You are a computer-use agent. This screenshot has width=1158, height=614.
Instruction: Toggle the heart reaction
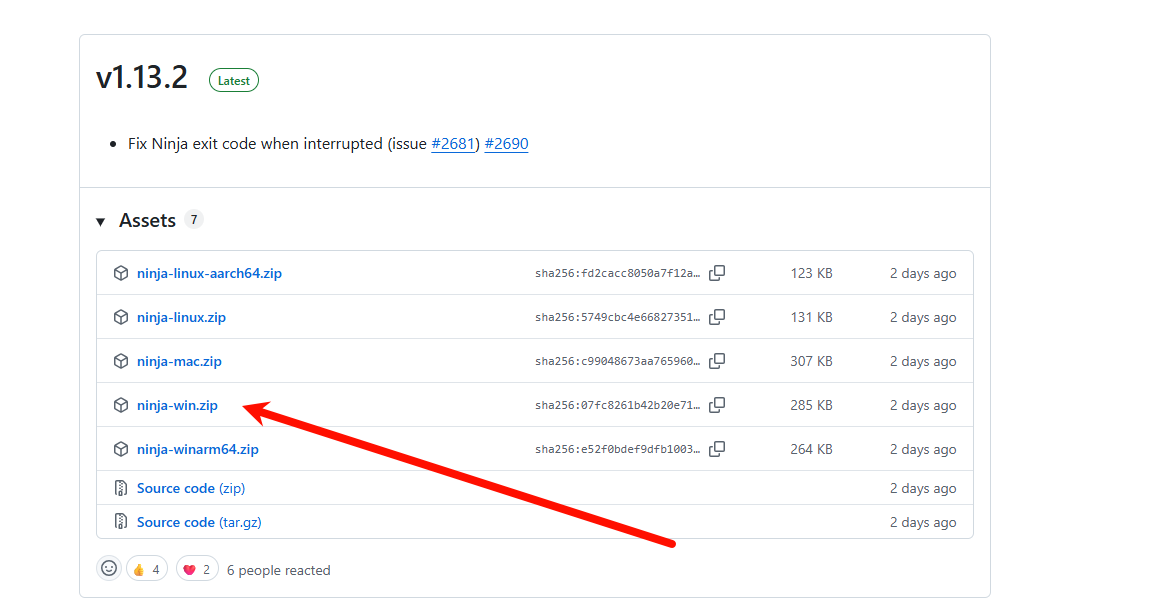197,569
